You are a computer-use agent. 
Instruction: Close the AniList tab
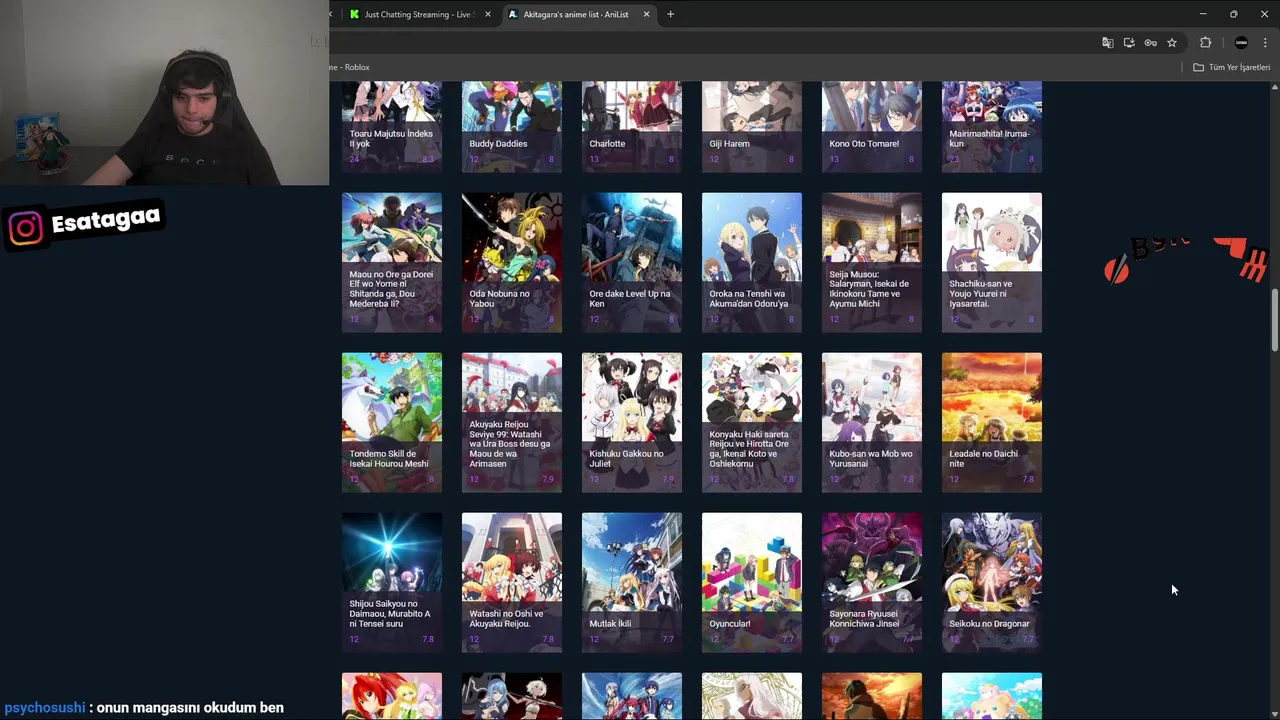click(646, 14)
